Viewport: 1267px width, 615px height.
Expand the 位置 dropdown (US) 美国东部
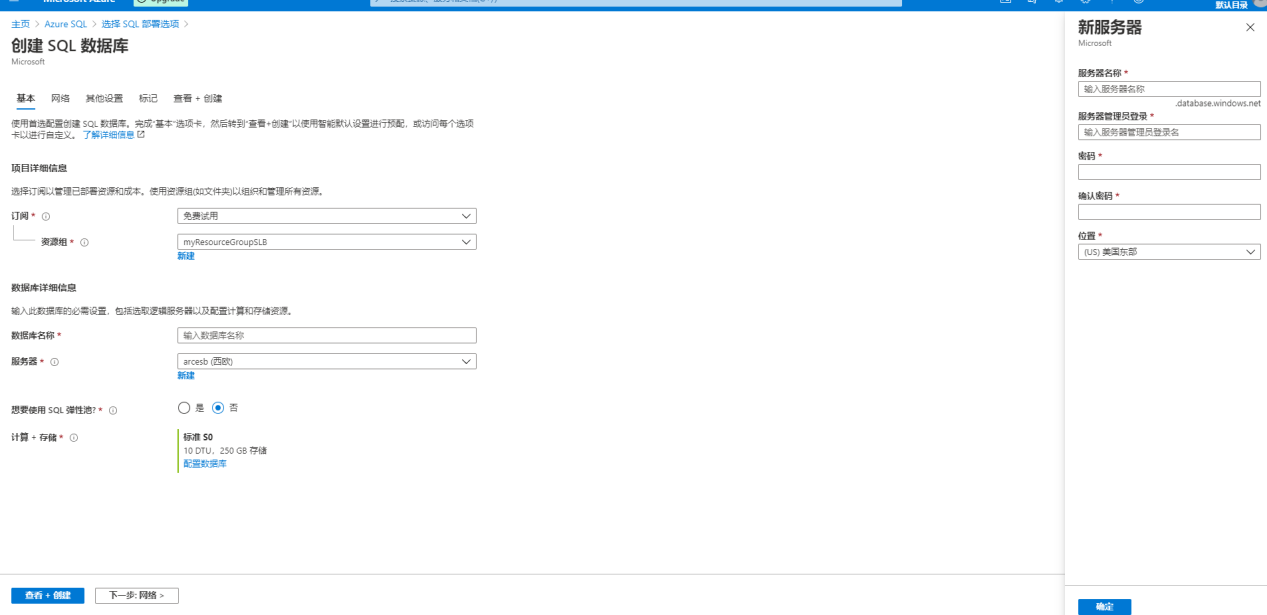click(x=1169, y=252)
